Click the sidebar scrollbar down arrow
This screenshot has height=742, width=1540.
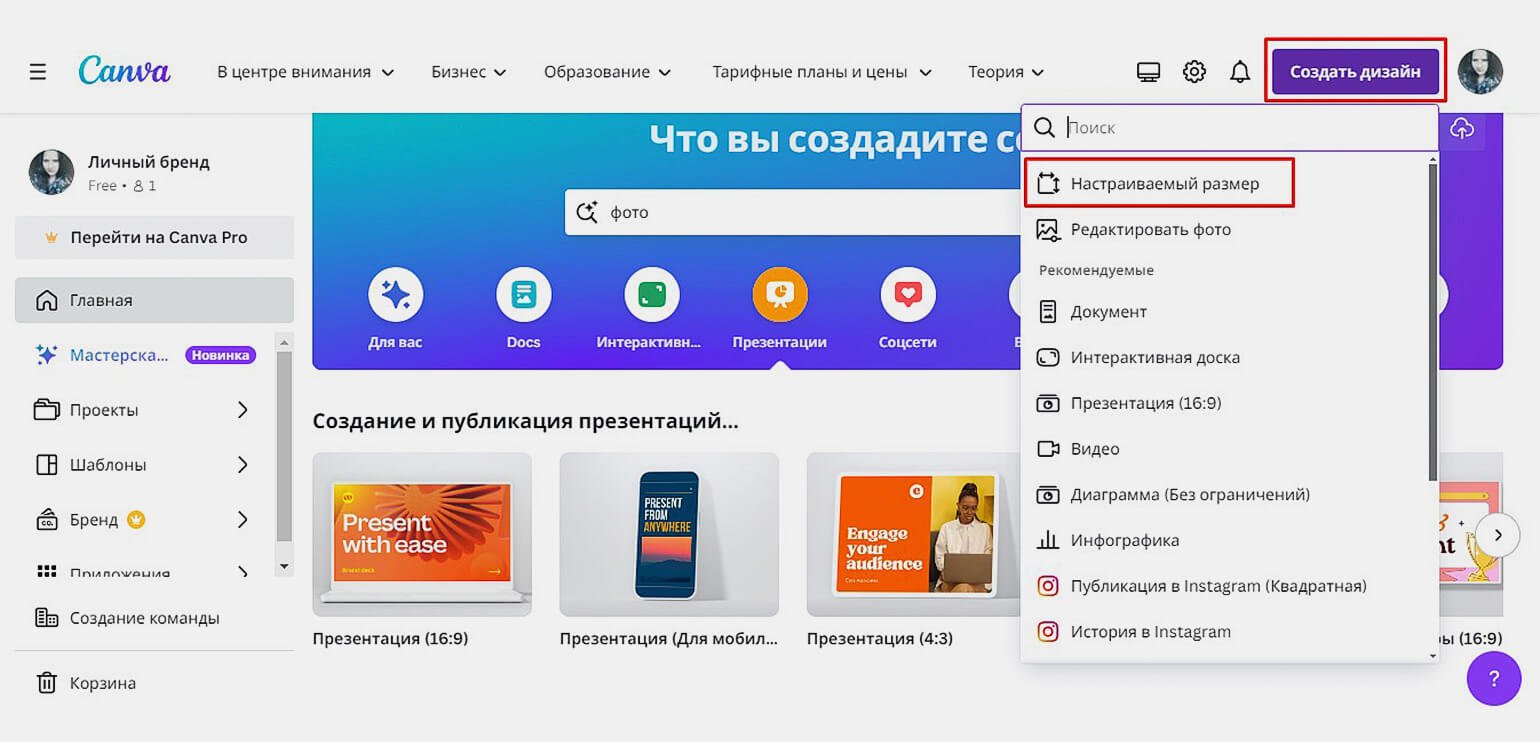tap(284, 567)
